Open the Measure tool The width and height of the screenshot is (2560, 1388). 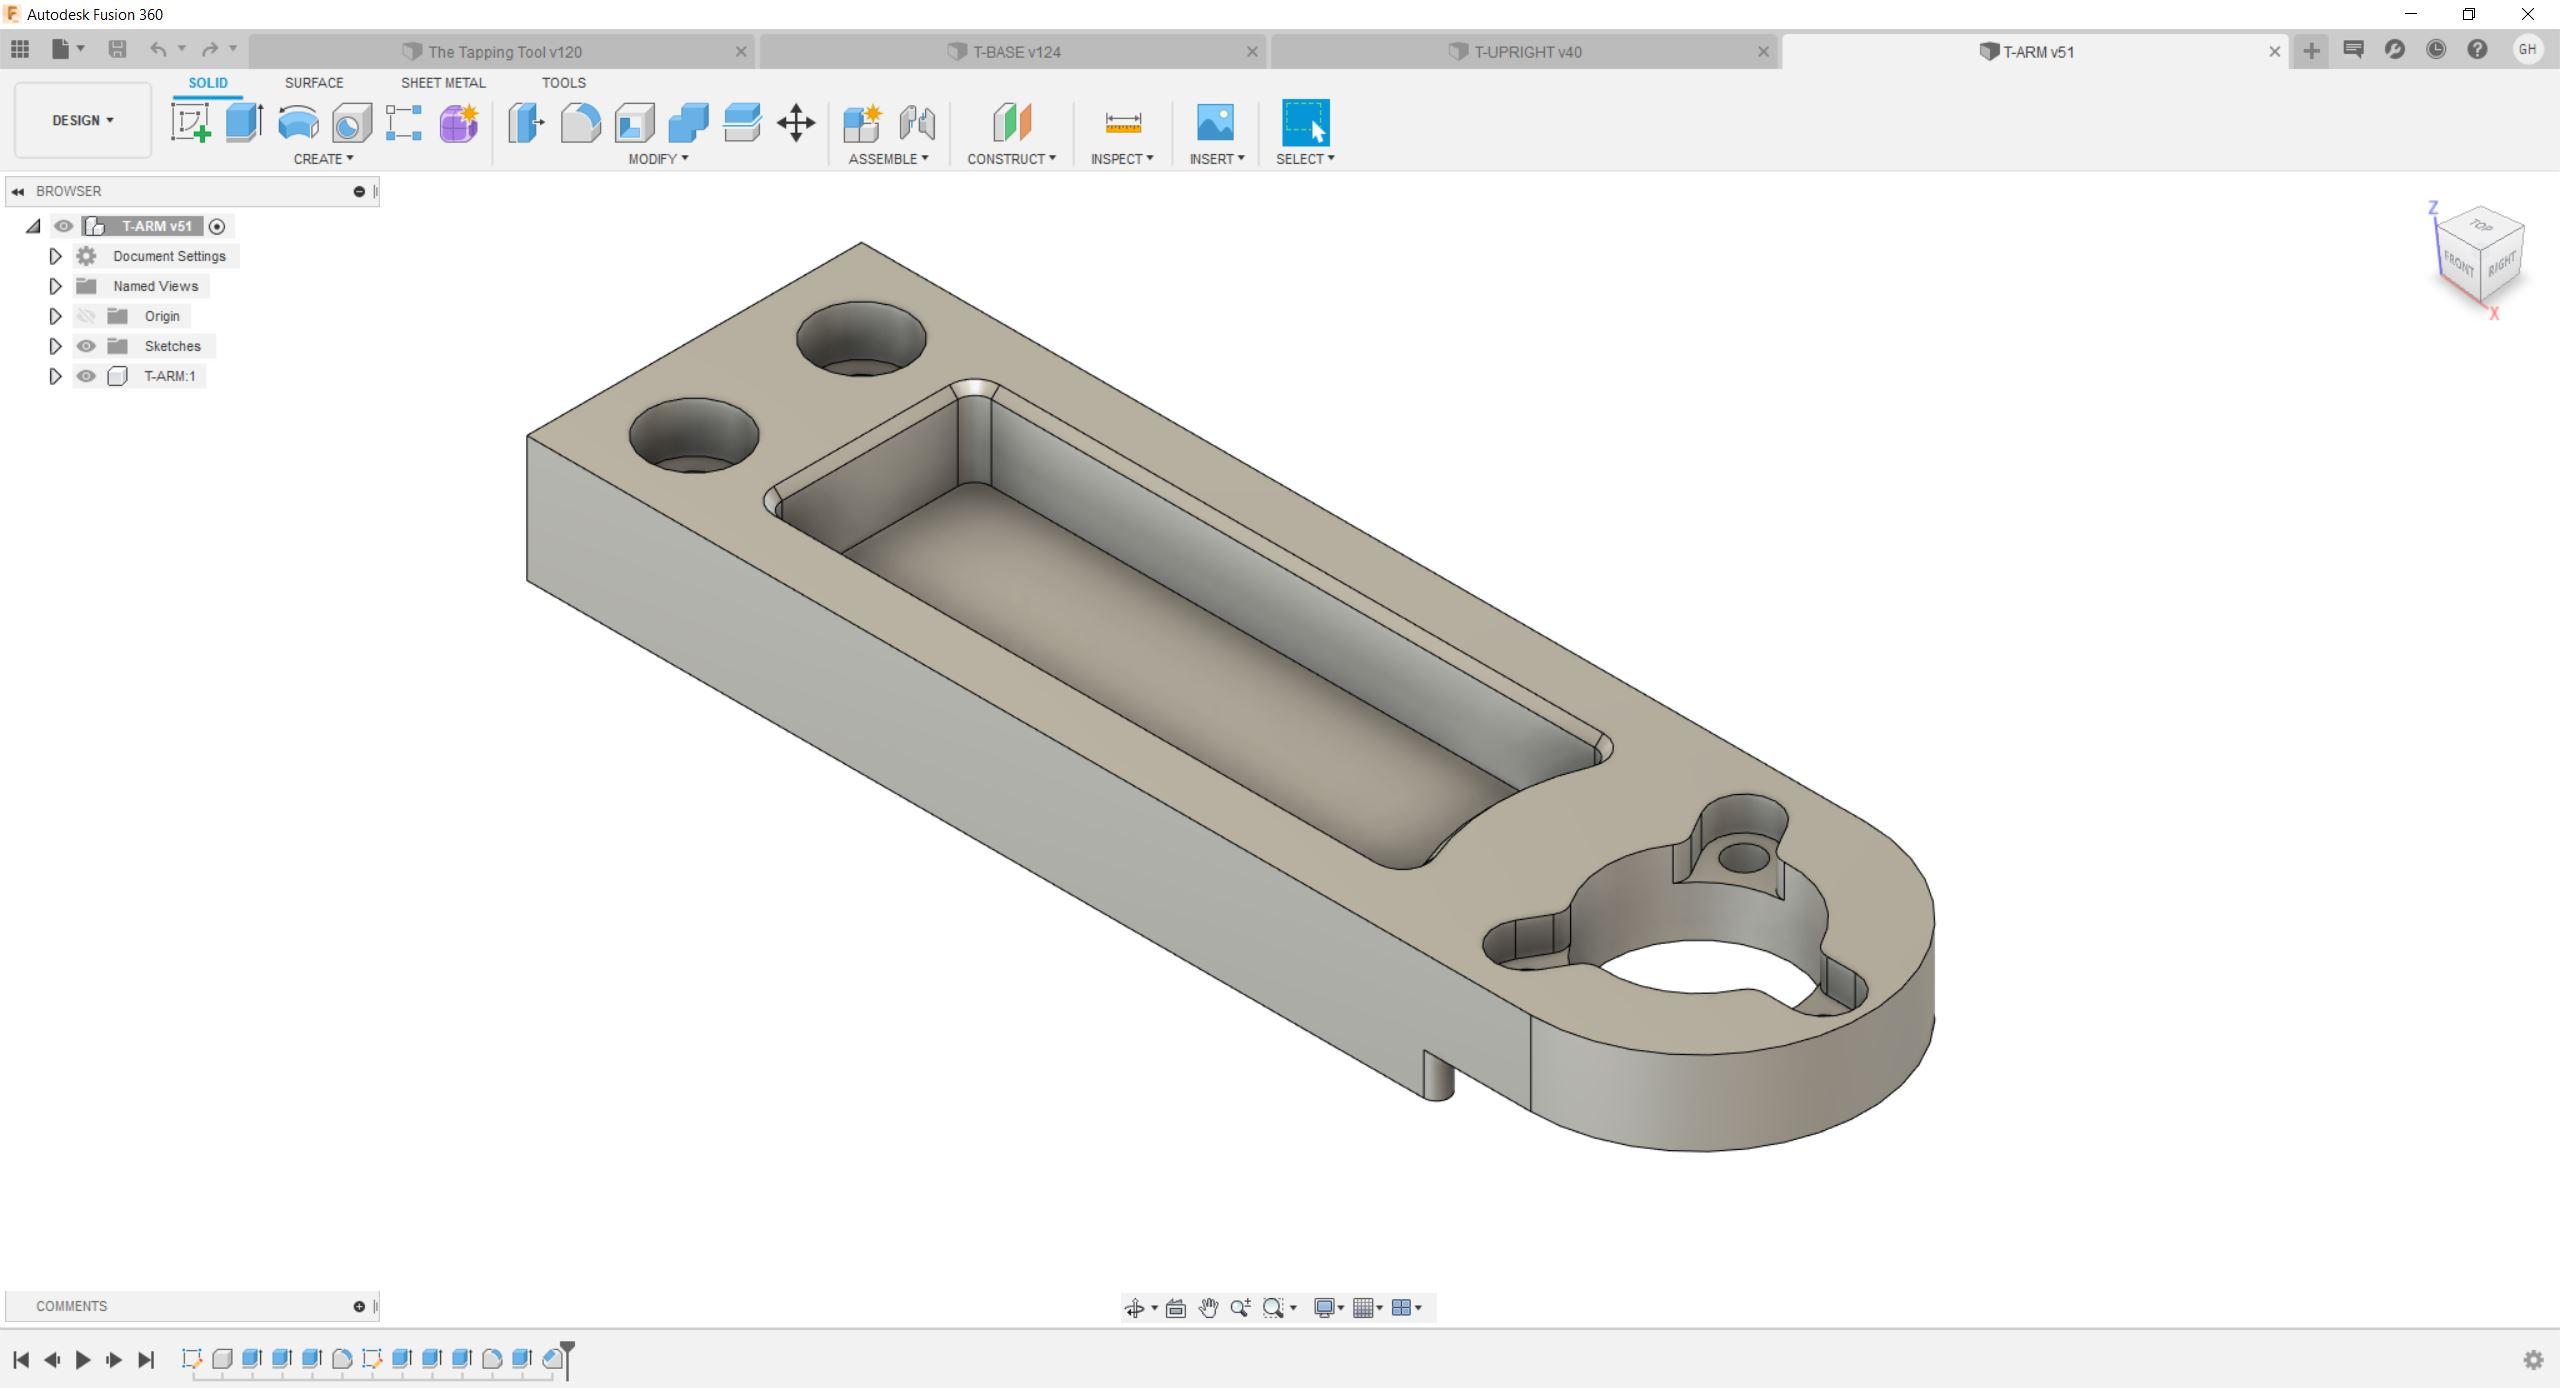pyautogui.click(x=1122, y=123)
